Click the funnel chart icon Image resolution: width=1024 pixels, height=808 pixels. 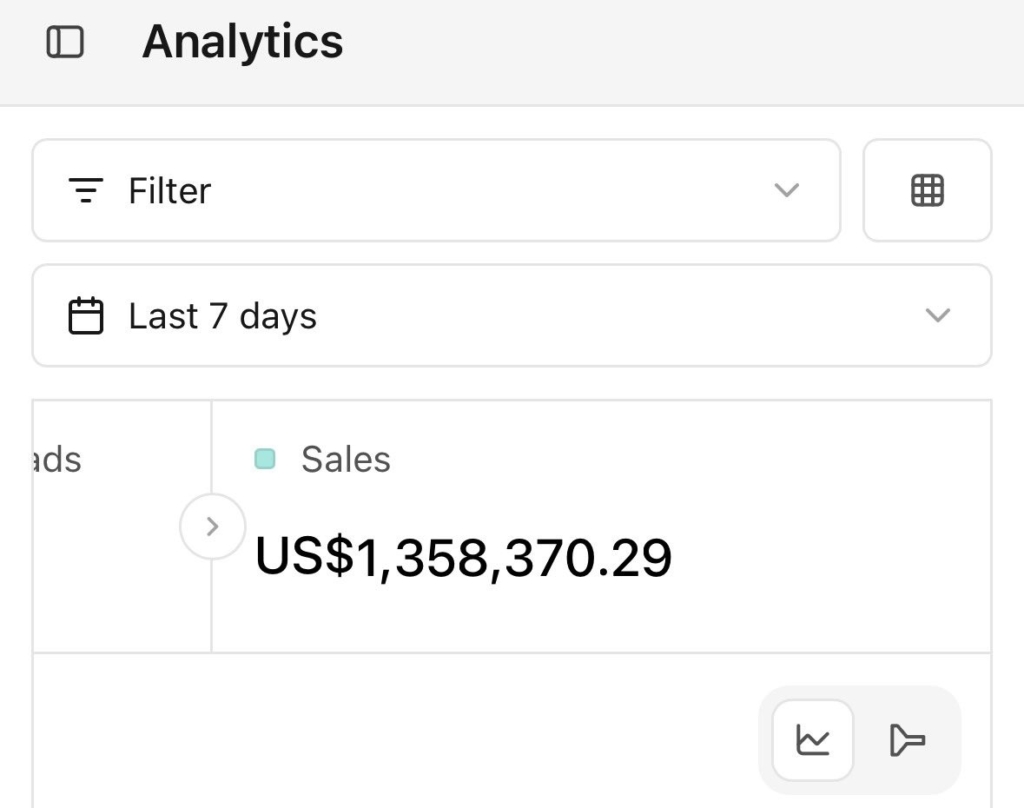[x=907, y=741]
